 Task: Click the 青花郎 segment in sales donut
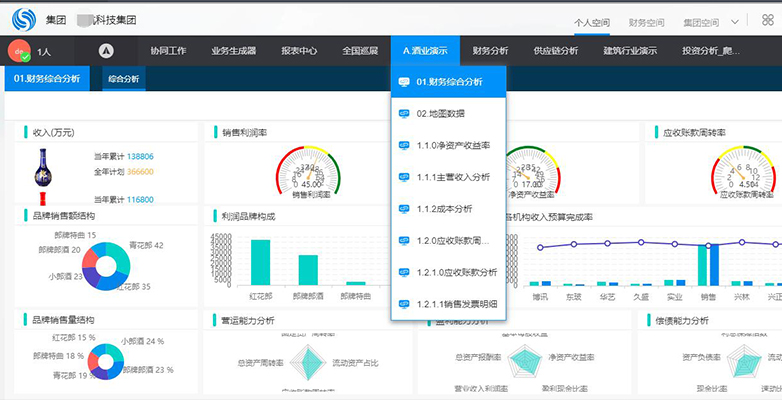click(120, 253)
